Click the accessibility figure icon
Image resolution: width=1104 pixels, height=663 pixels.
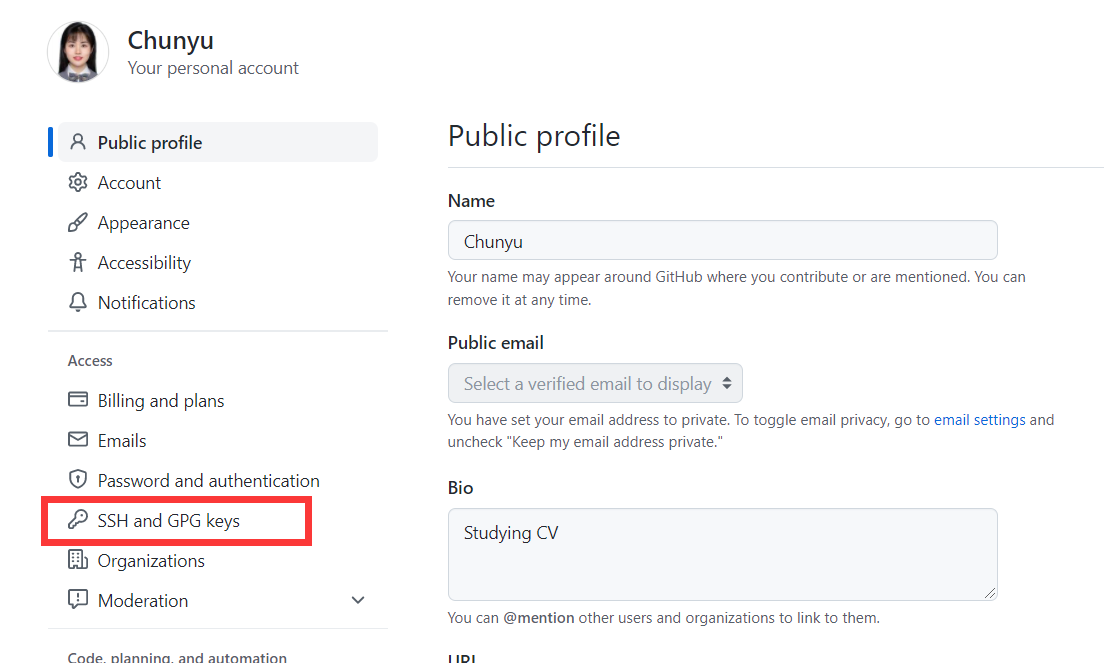(x=77, y=263)
